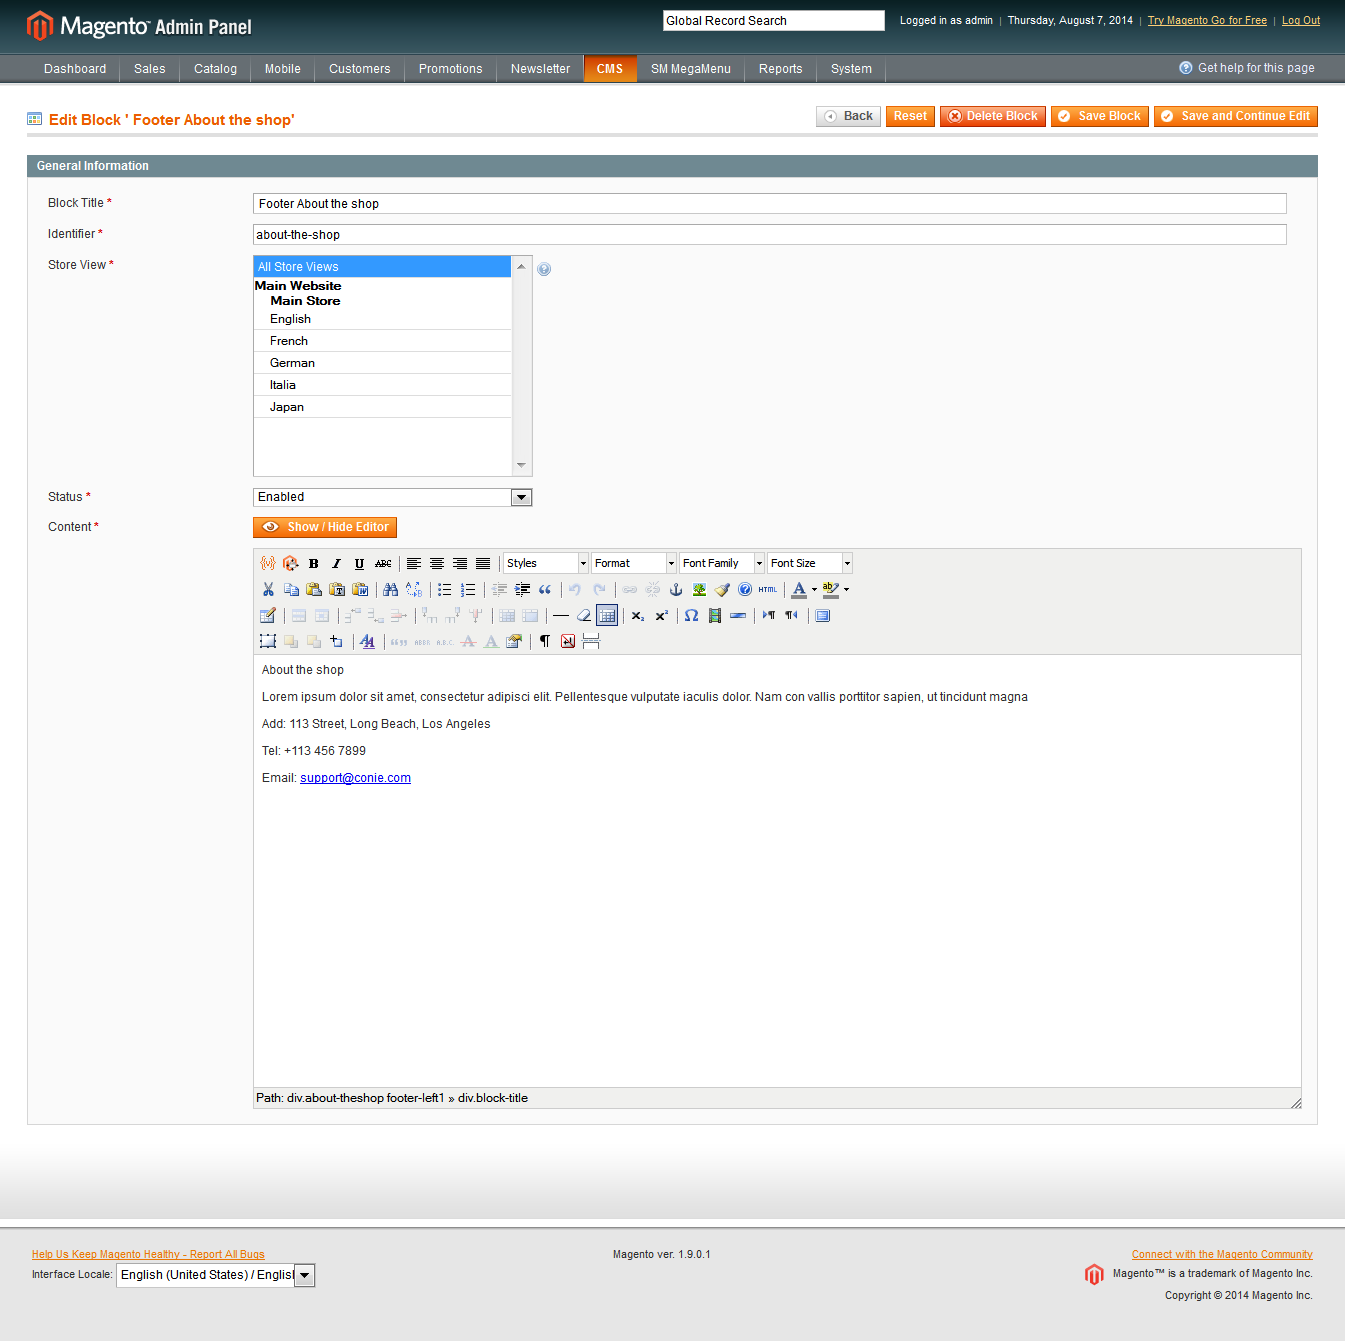Click Show Invisible Characters pilcrow icon
The image size is (1345, 1341).
(x=544, y=641)
